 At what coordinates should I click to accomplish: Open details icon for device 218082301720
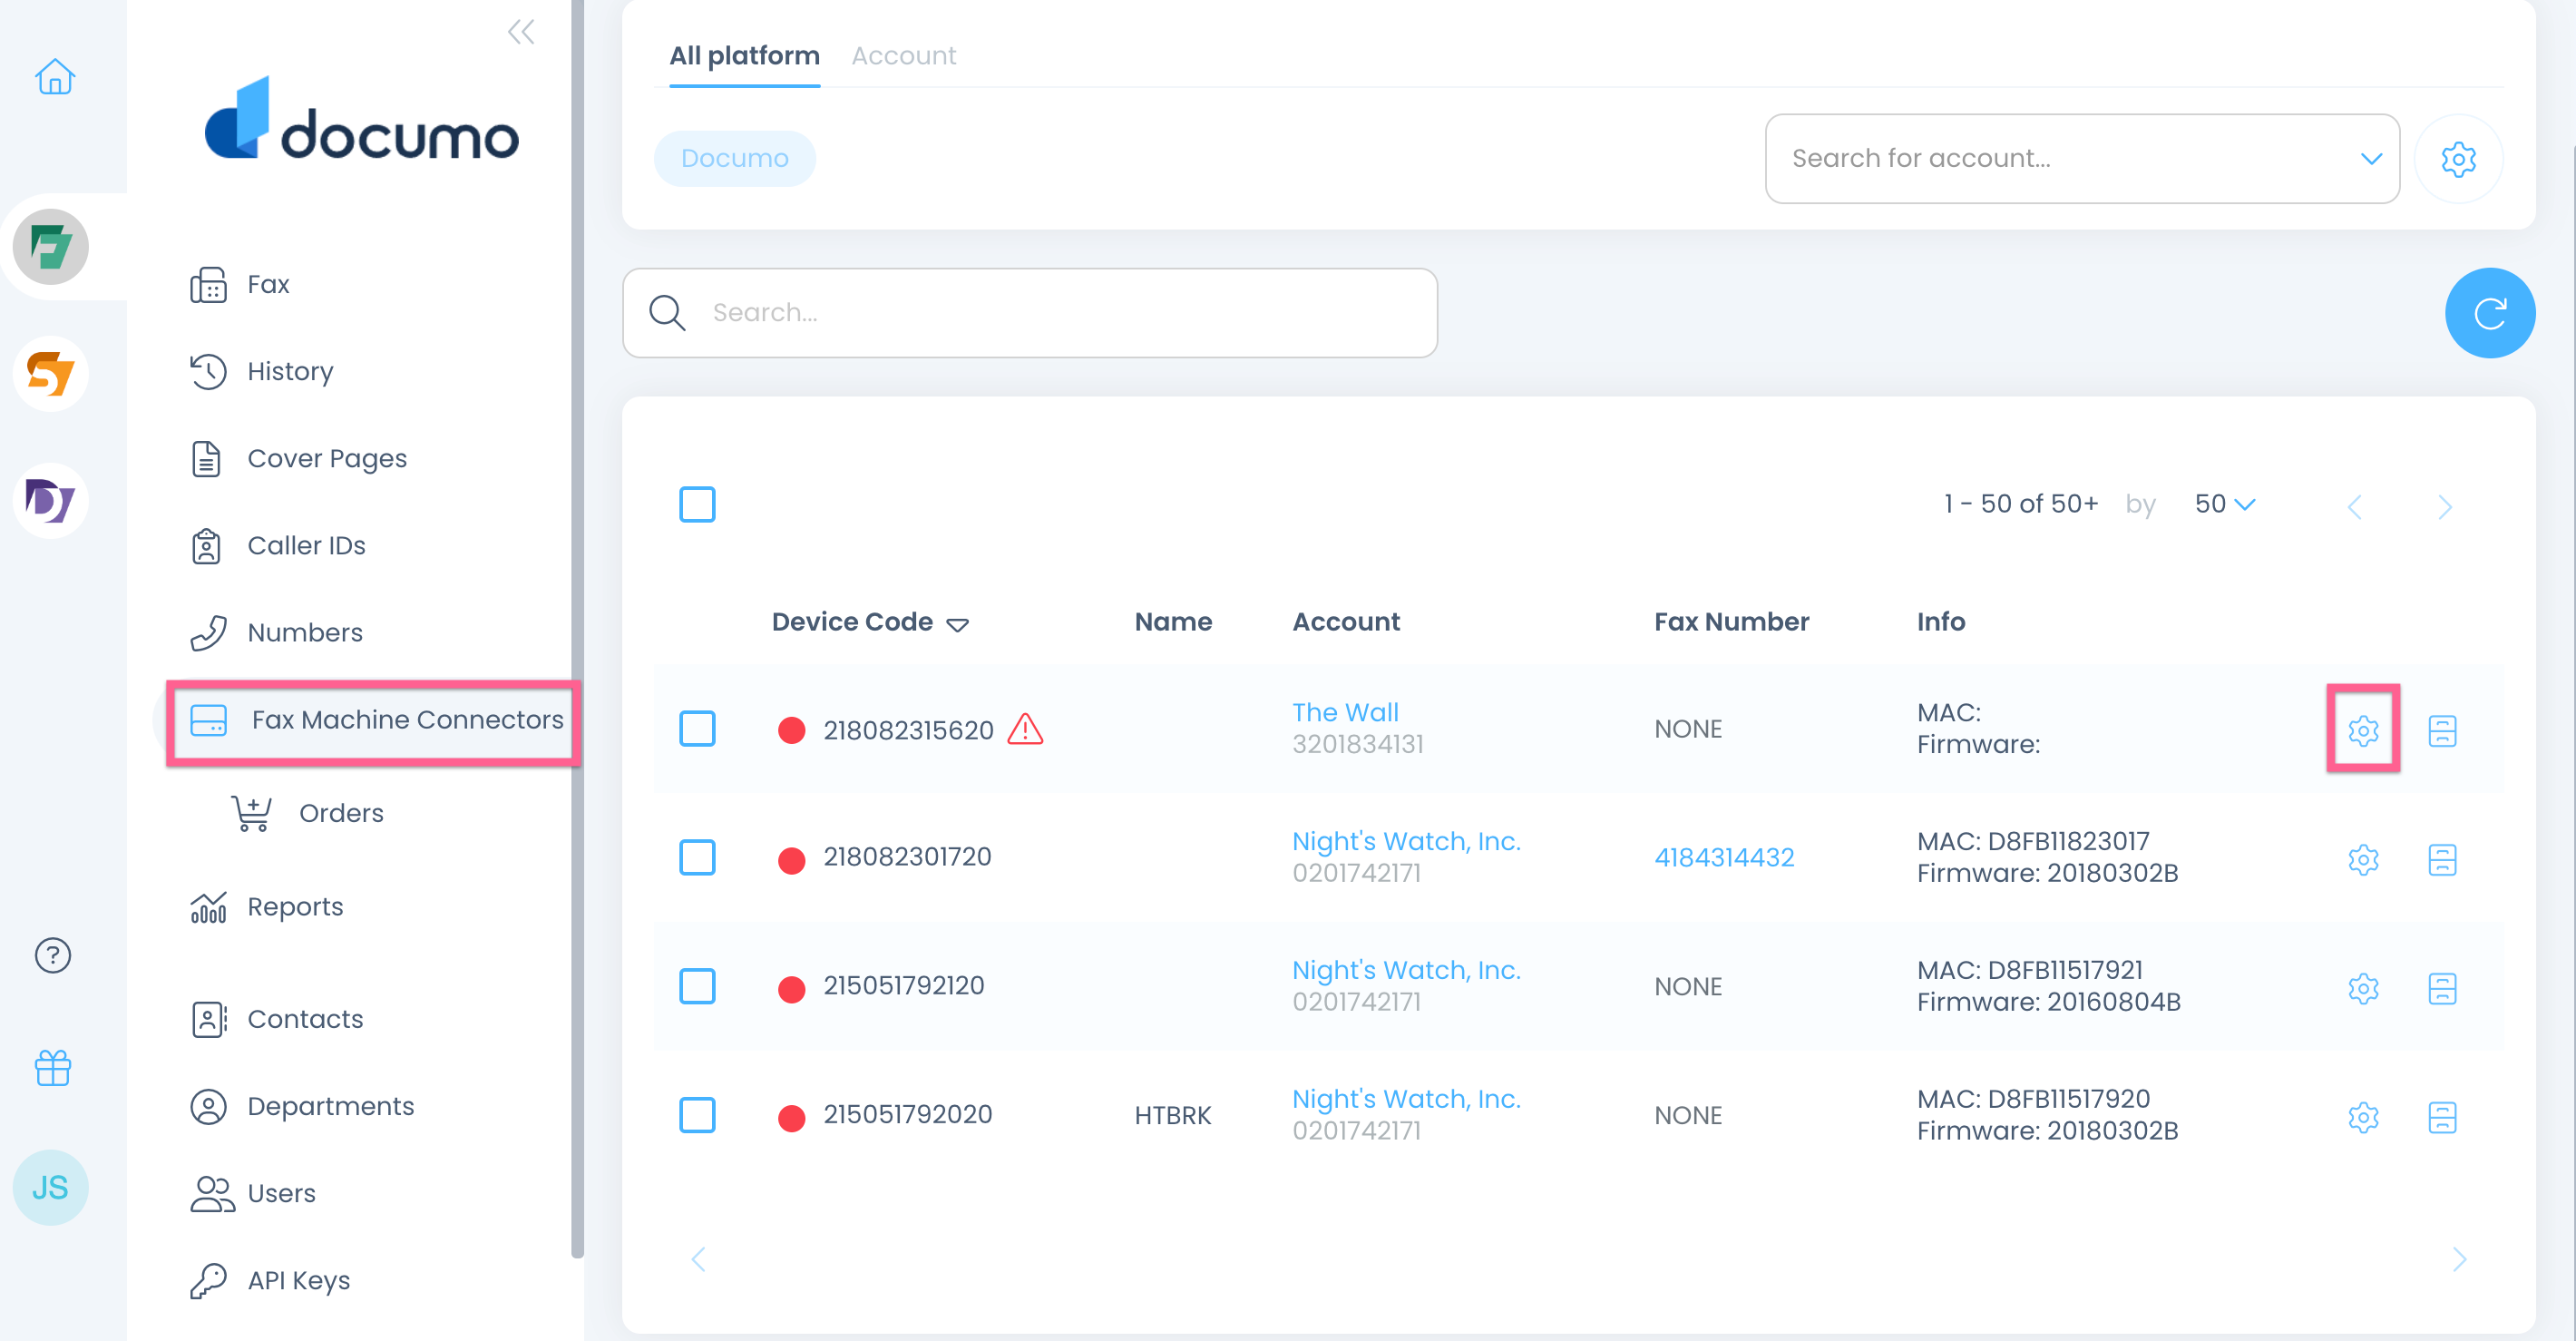click(x=2442, y=859)
